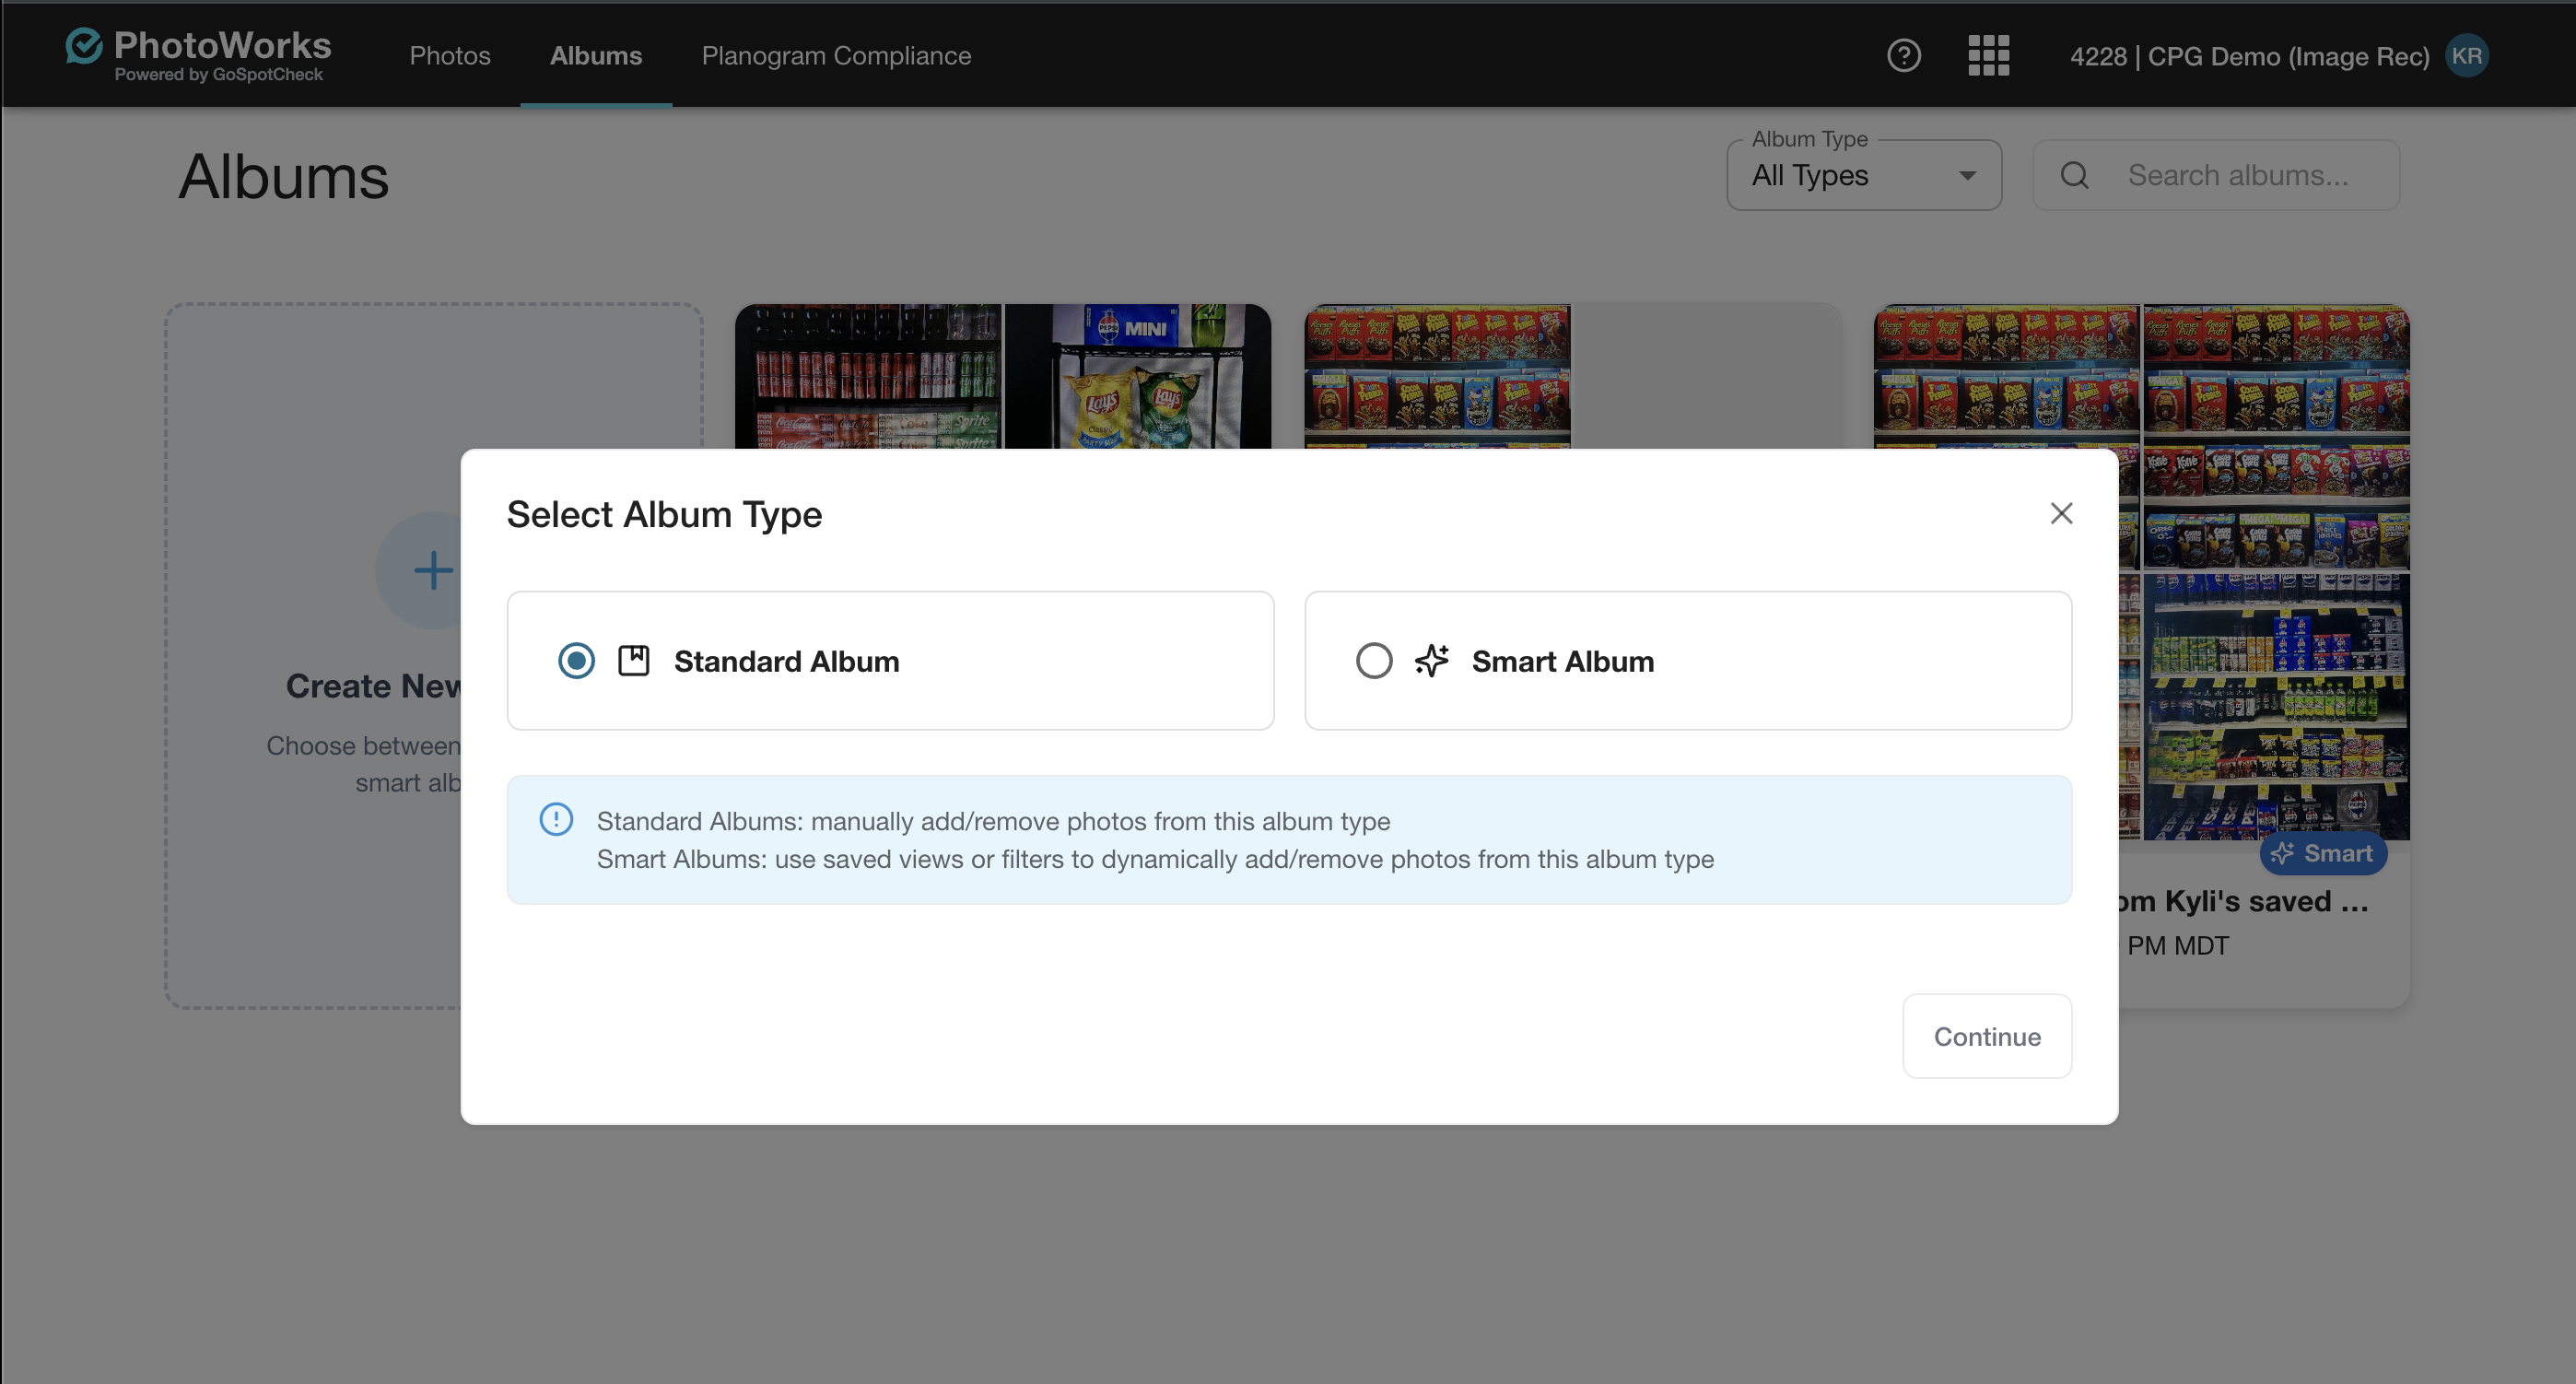
Task: Open the soda and chips album thumbnail
Action: (x=1002, y=376)
